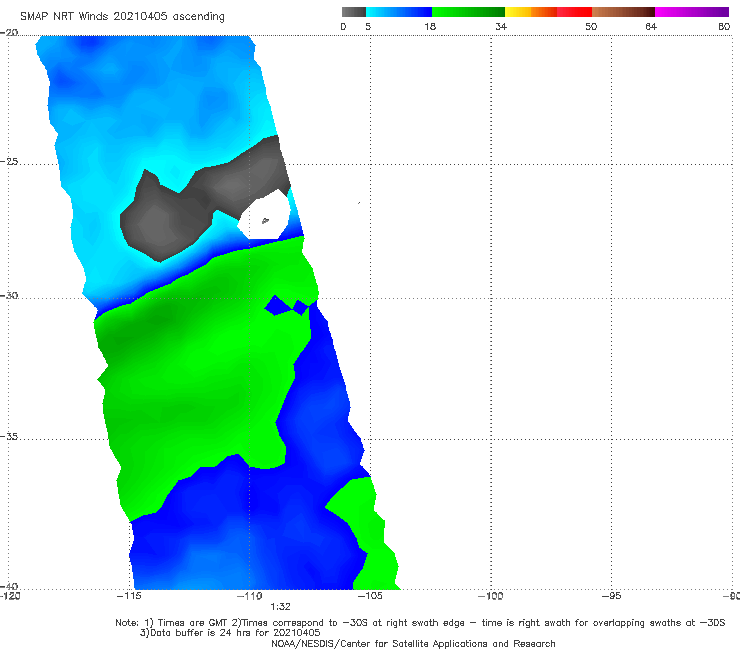
Task: Click the color bar label '64'
Action: tap(651, 26)
